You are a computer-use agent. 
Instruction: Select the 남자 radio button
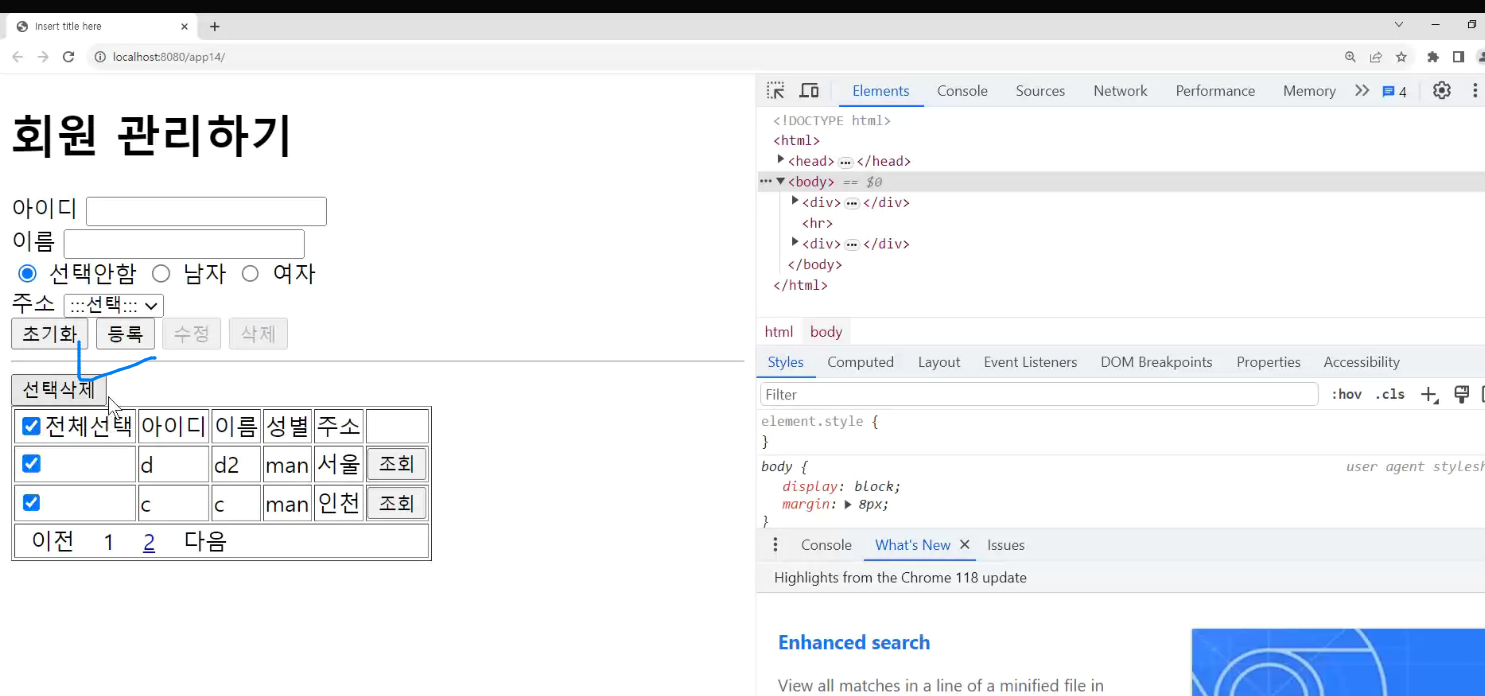pos(161,274)
